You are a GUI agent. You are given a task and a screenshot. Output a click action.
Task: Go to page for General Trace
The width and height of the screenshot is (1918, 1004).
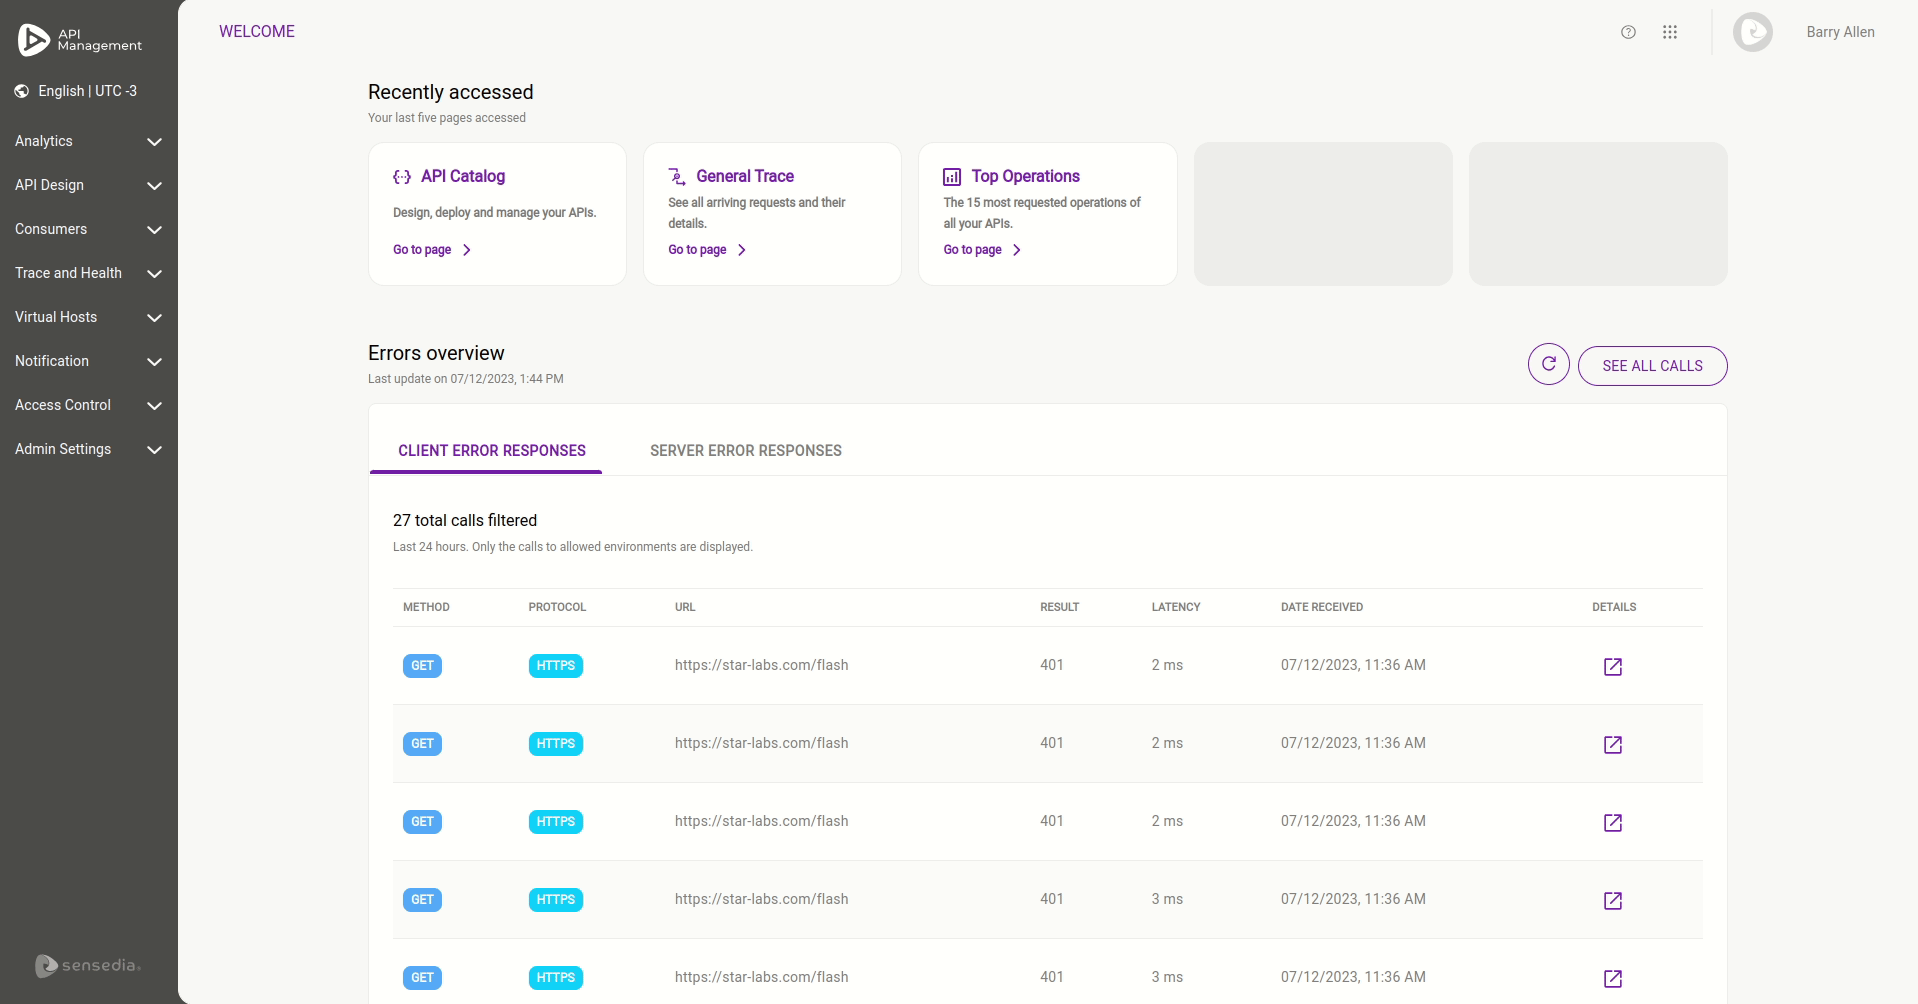pyautogui.click(x=706, y=250)
